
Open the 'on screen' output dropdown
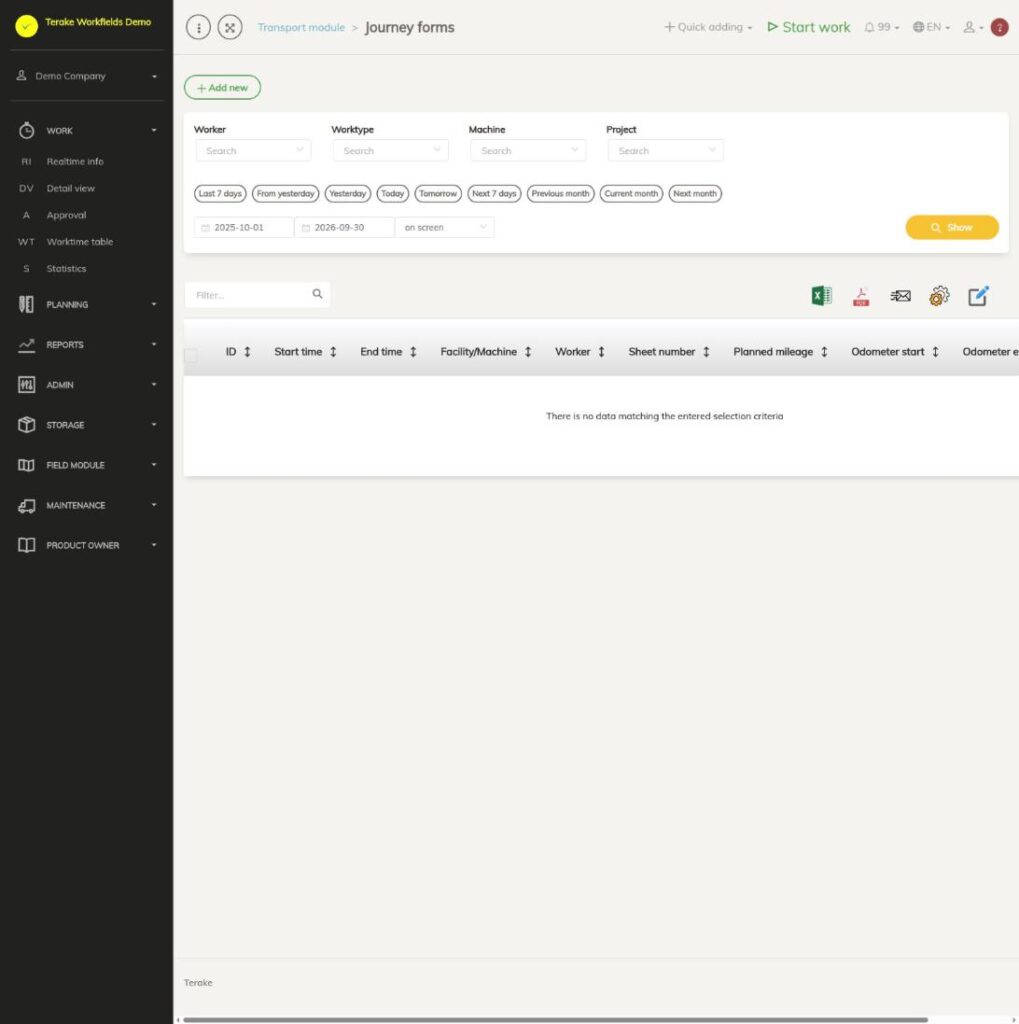point(445,227)
